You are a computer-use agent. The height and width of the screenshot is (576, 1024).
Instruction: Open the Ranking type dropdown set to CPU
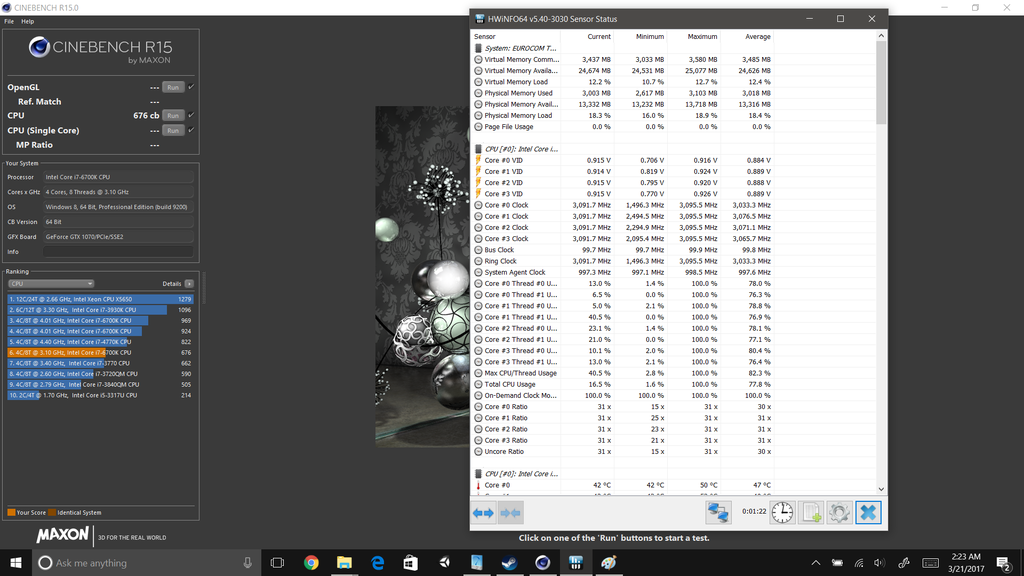coord(51,283)
